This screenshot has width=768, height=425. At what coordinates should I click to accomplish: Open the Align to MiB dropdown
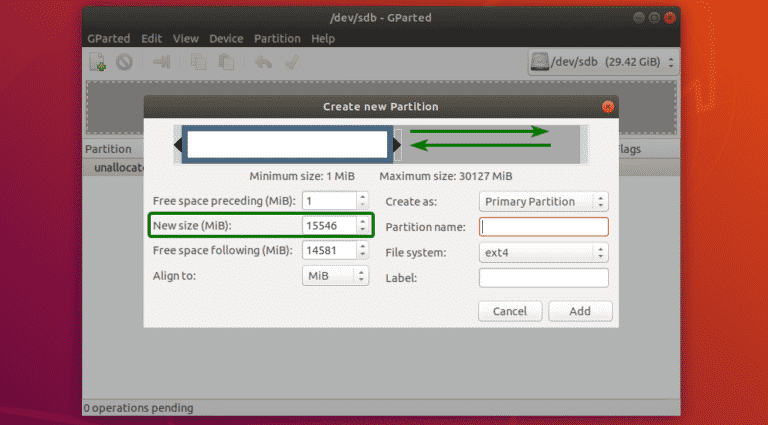[336, 276]
